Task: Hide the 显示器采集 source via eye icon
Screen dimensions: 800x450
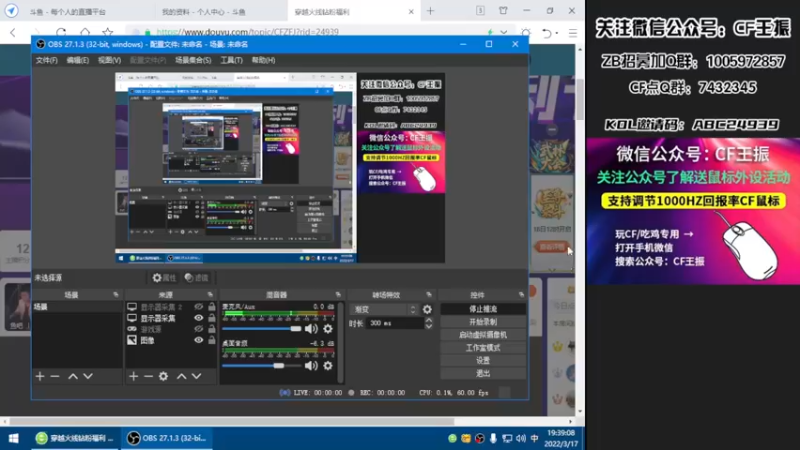Action: point(198,318)
